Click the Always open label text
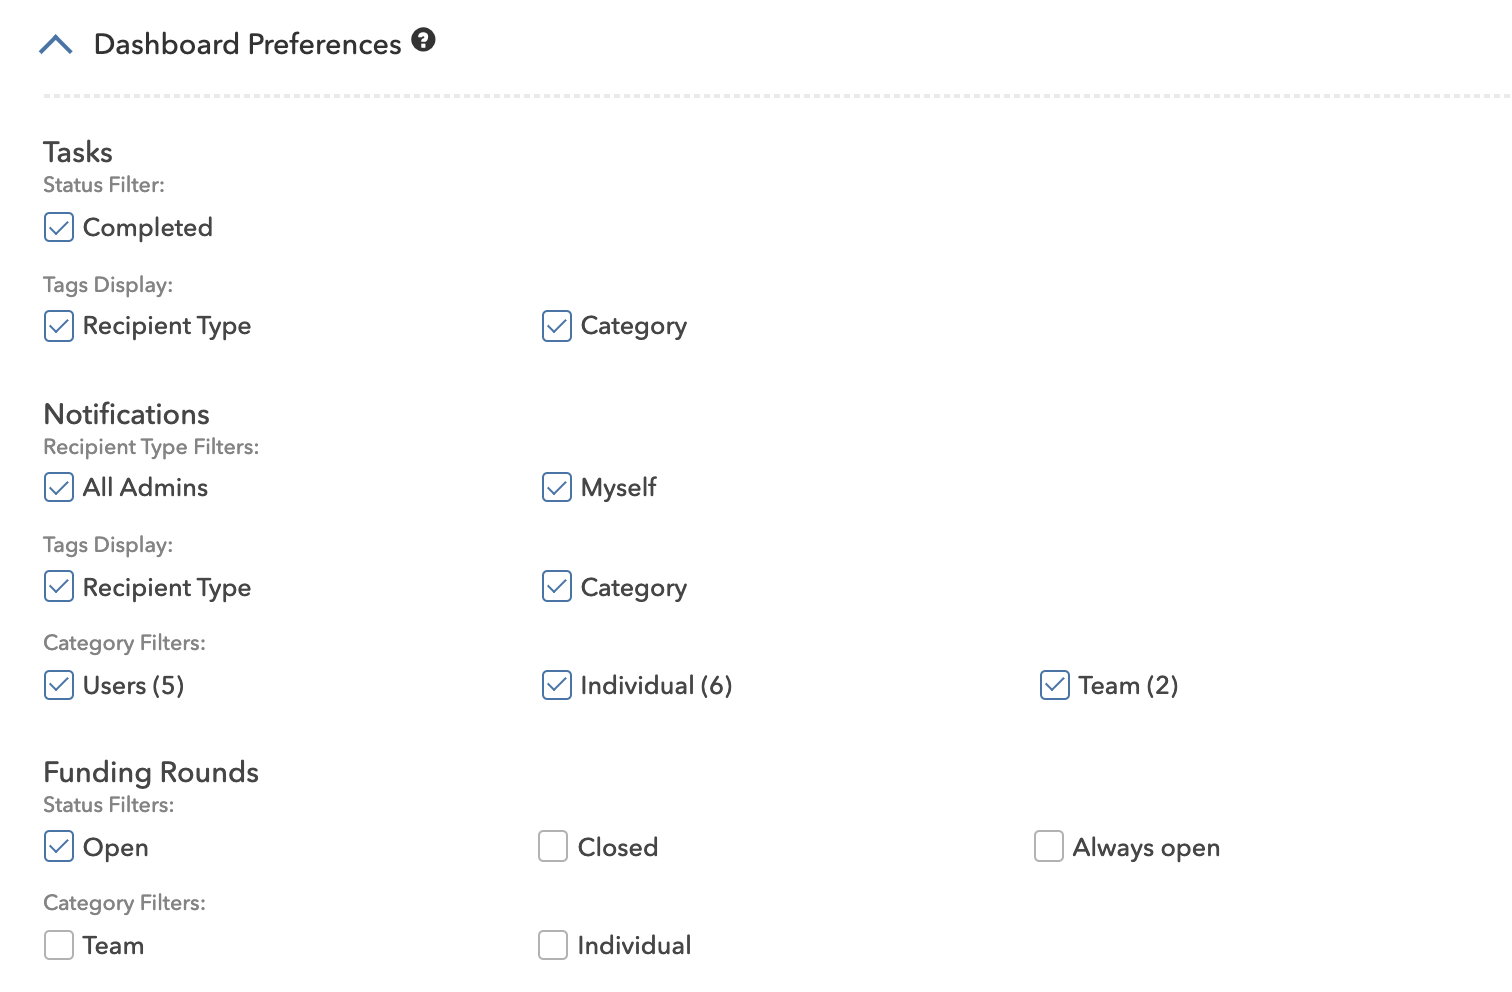This screenshot has width=1512, height=992. [x=1146, y=848]
